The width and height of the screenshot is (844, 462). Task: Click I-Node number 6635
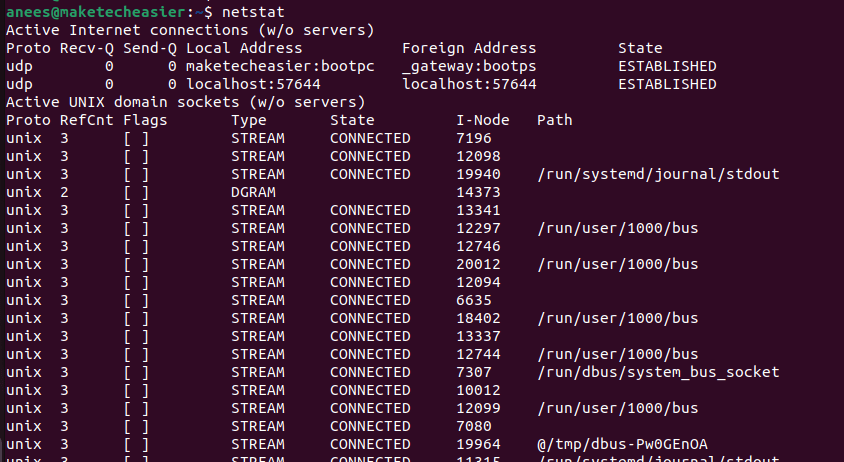click(473, 300)
